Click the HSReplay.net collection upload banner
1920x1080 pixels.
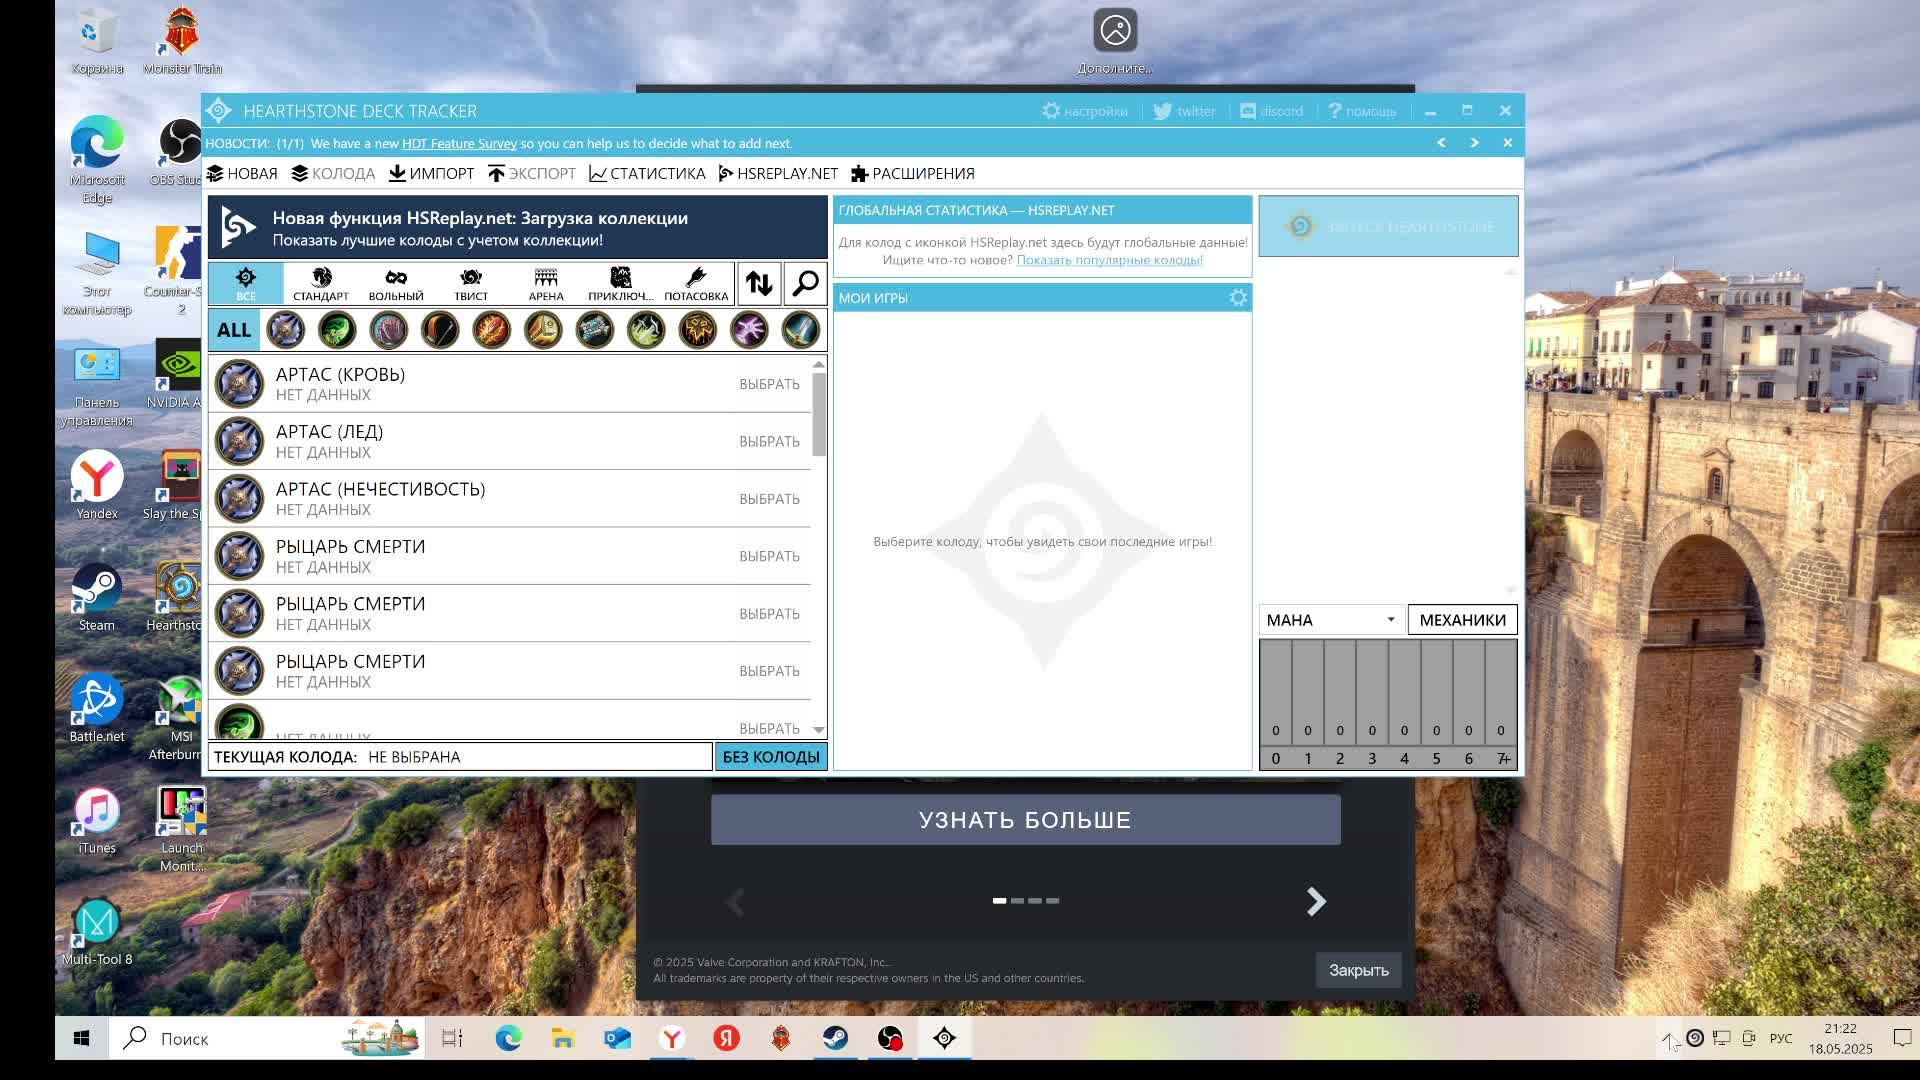coord(517,228)
